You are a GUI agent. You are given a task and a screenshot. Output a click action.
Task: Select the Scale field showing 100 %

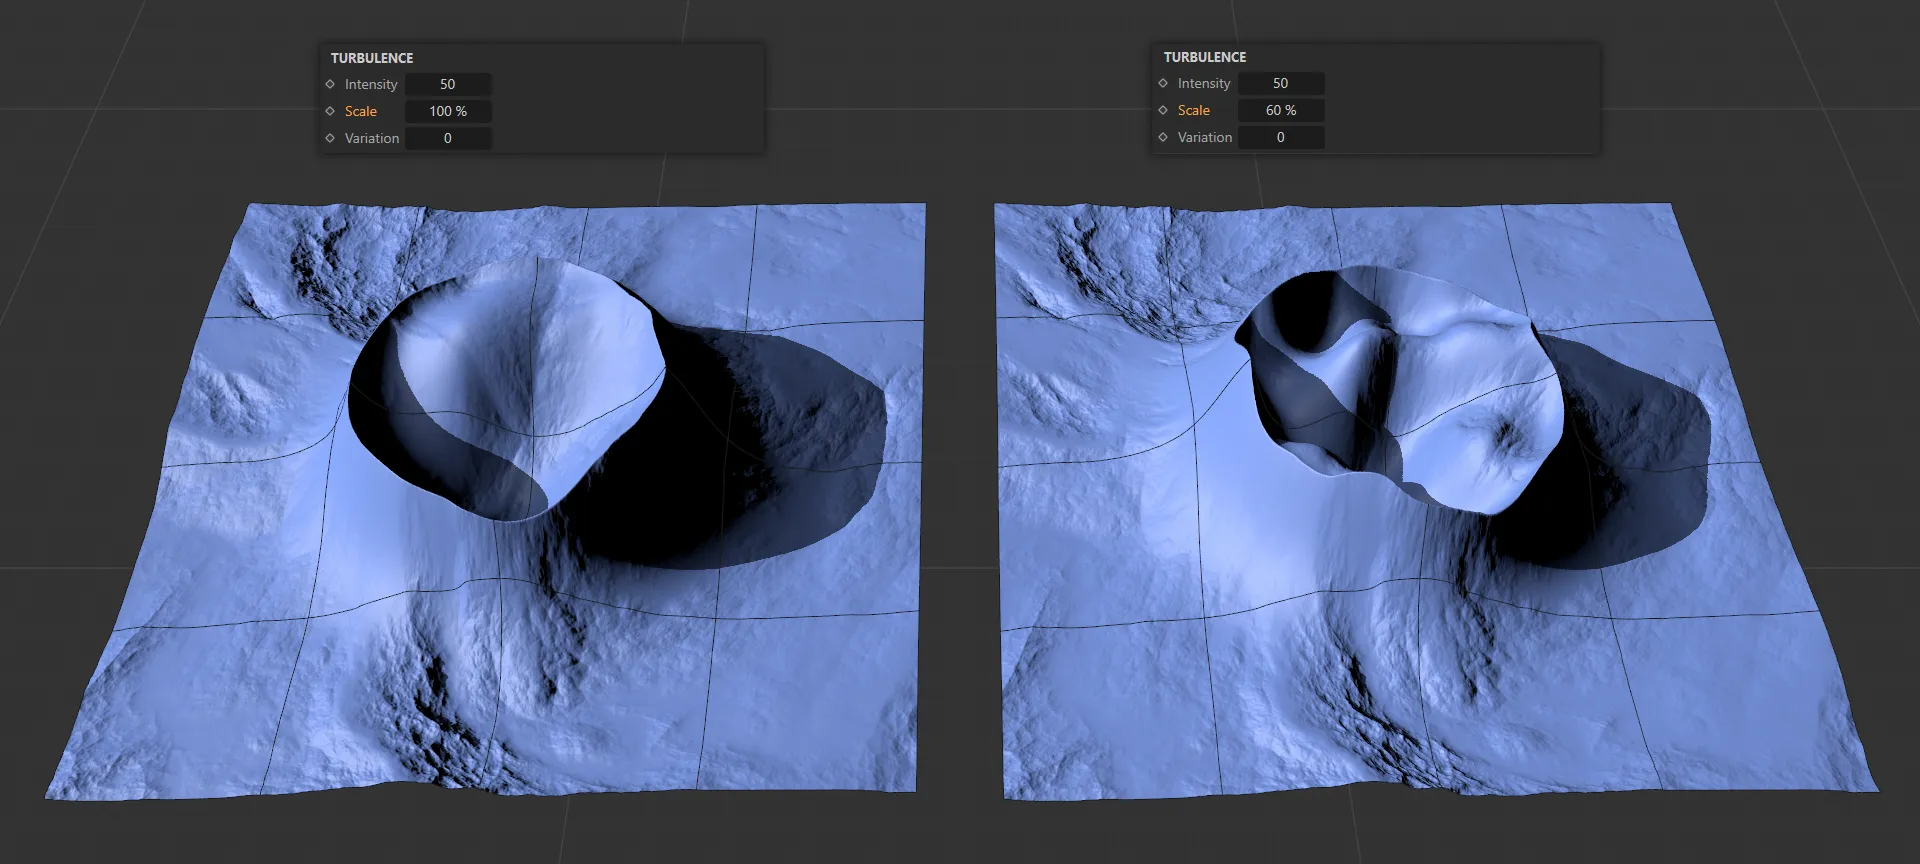(x=447, y=111)
